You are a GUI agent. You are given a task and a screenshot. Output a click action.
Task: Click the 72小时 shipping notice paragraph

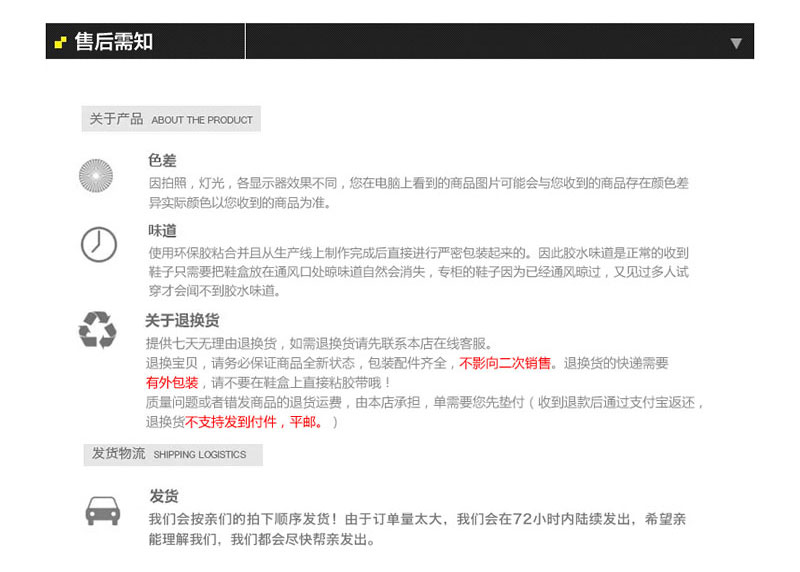coord(416,529)
